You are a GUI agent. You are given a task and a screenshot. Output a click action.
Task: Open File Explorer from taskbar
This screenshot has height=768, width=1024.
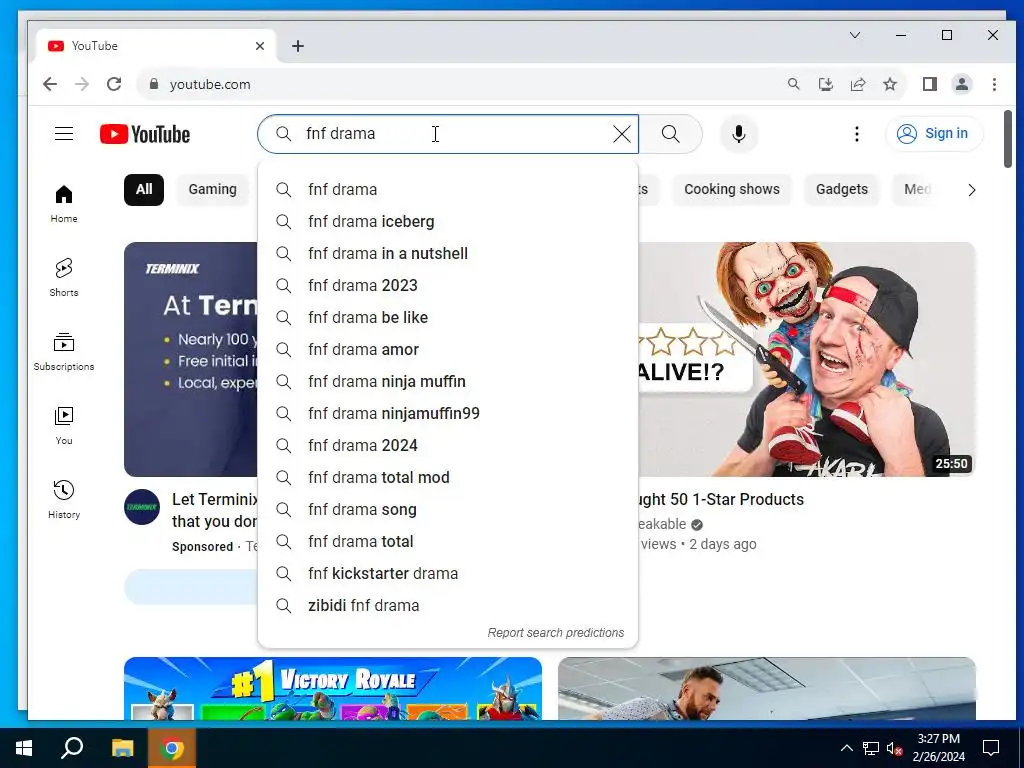point(122,748)
